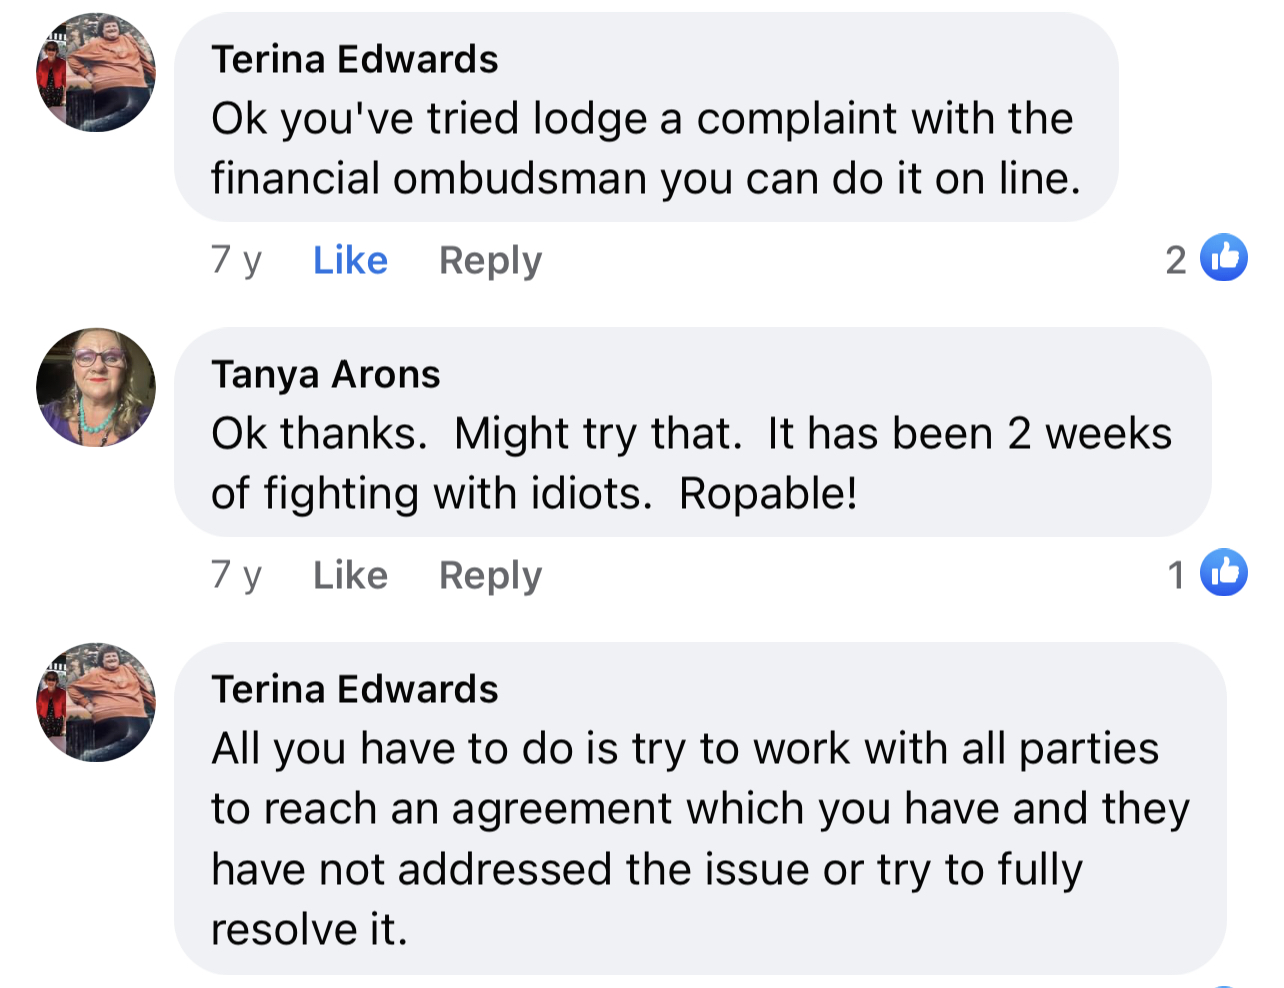1284x988 pixels.
Task: Select the word 'Ropable!' in Tanya's comment
Action: (768, 493)
